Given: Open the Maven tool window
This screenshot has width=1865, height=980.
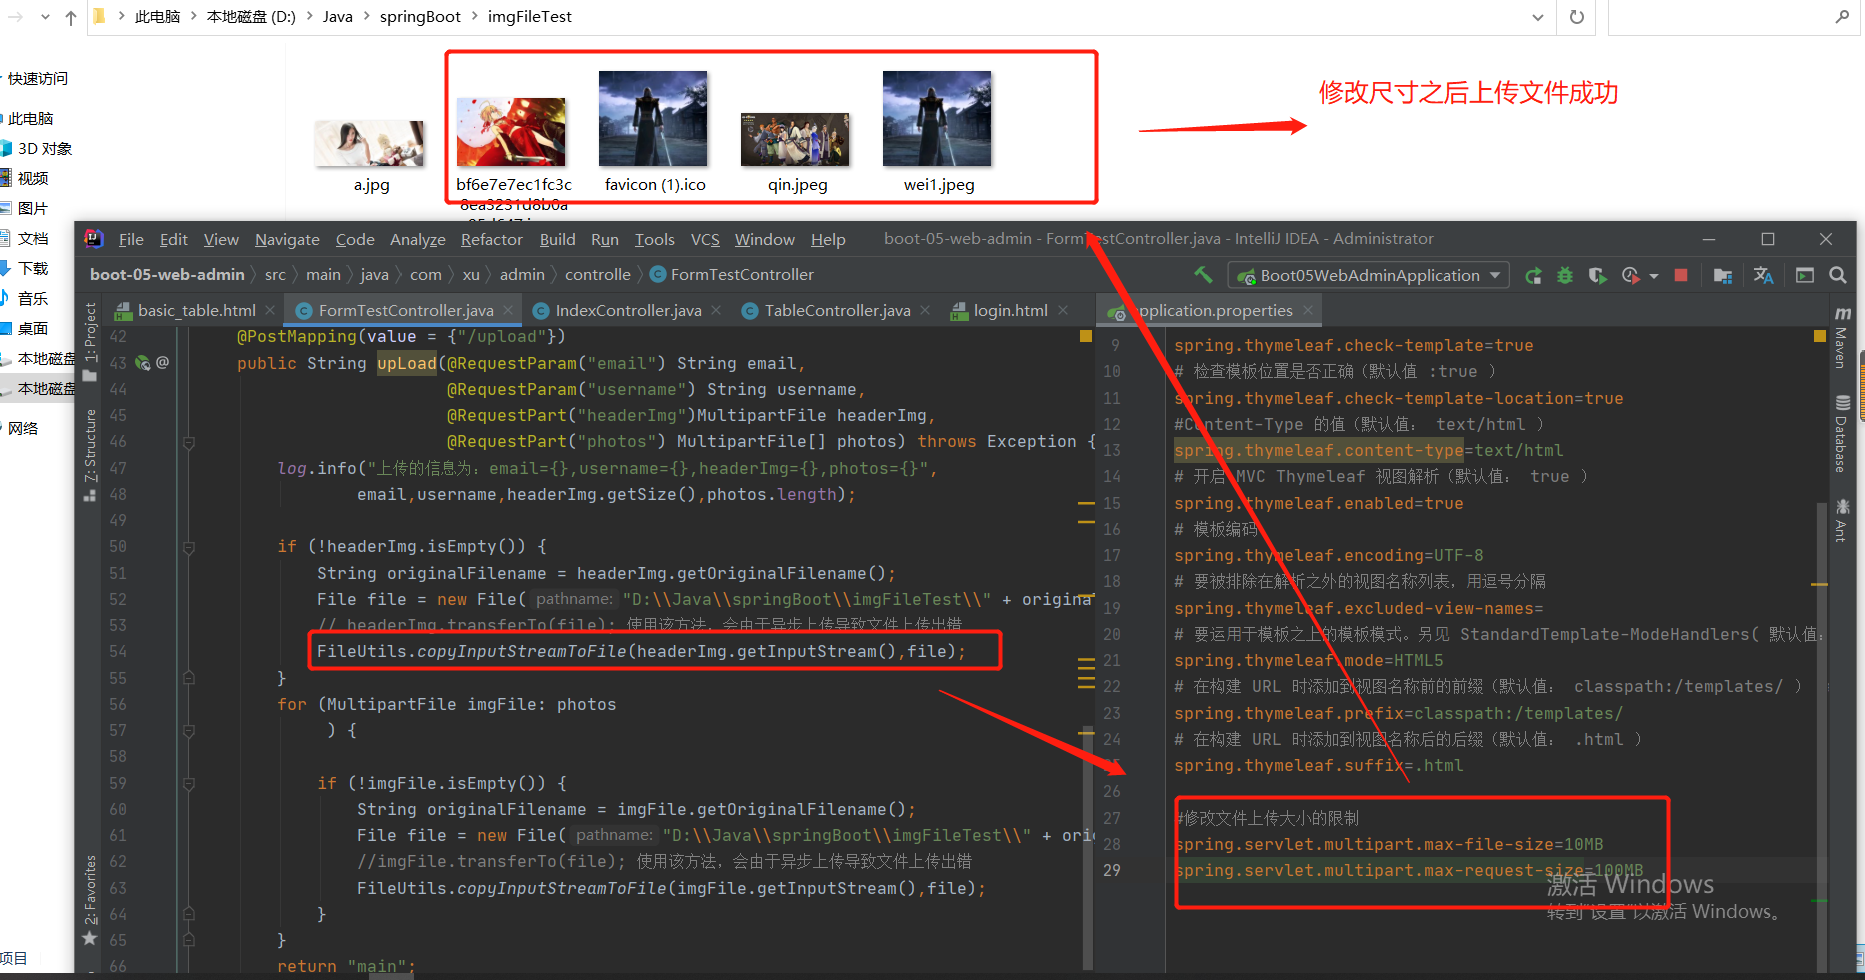Looking at the screenshot, I should [1841, 338].
